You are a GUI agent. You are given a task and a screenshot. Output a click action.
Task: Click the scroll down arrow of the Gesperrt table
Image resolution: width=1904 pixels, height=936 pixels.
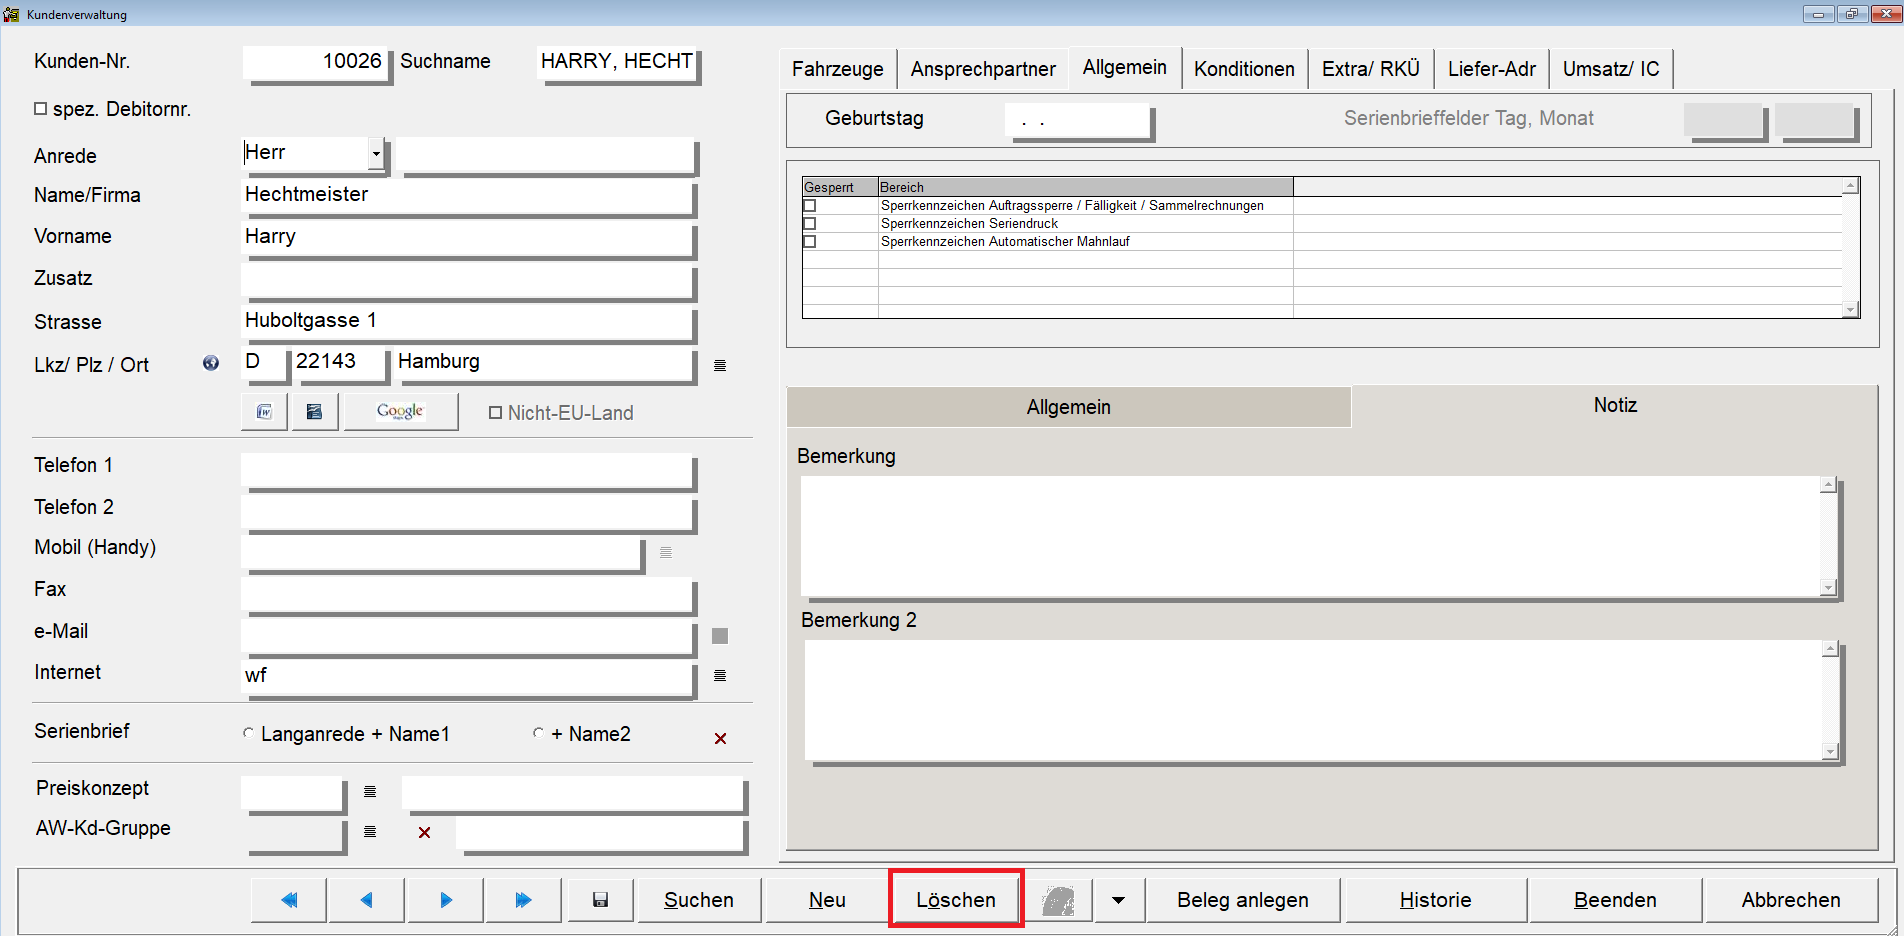pos(1850,310)
